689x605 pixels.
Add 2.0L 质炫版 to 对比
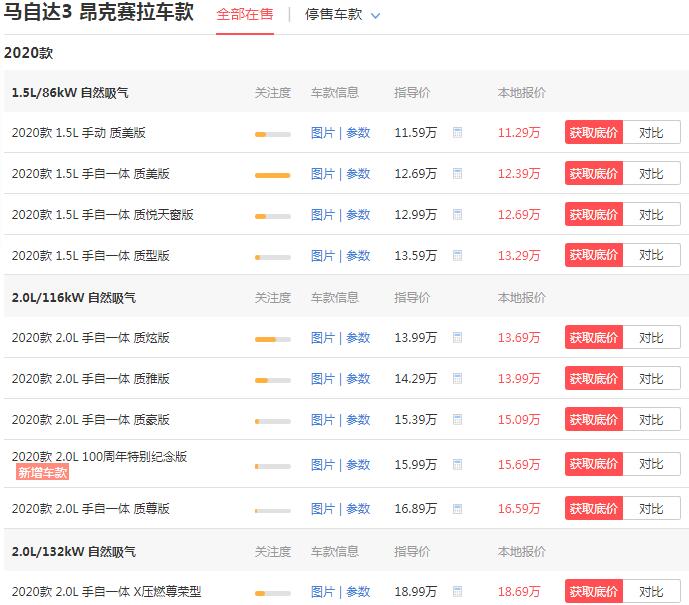point(652,337)
